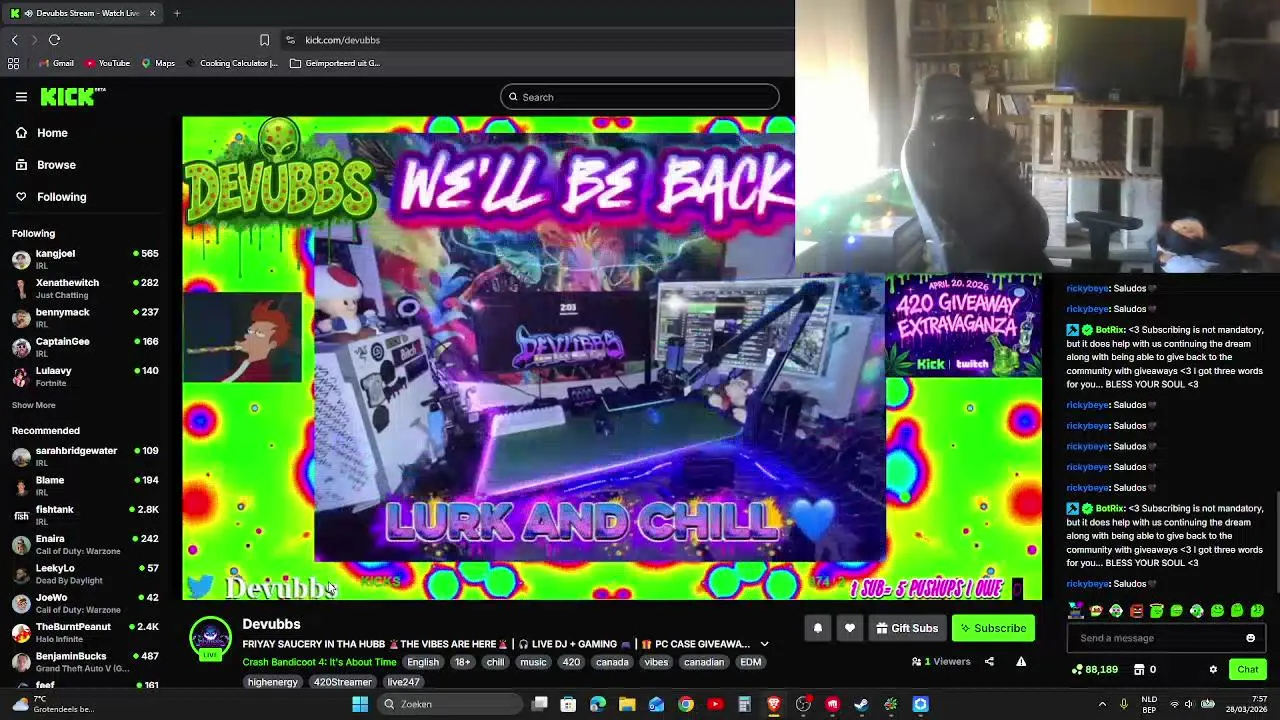This screenshot has height=720, width=1280.
Task: Open JoeWo recommended channel
Action: pos(86,602)
